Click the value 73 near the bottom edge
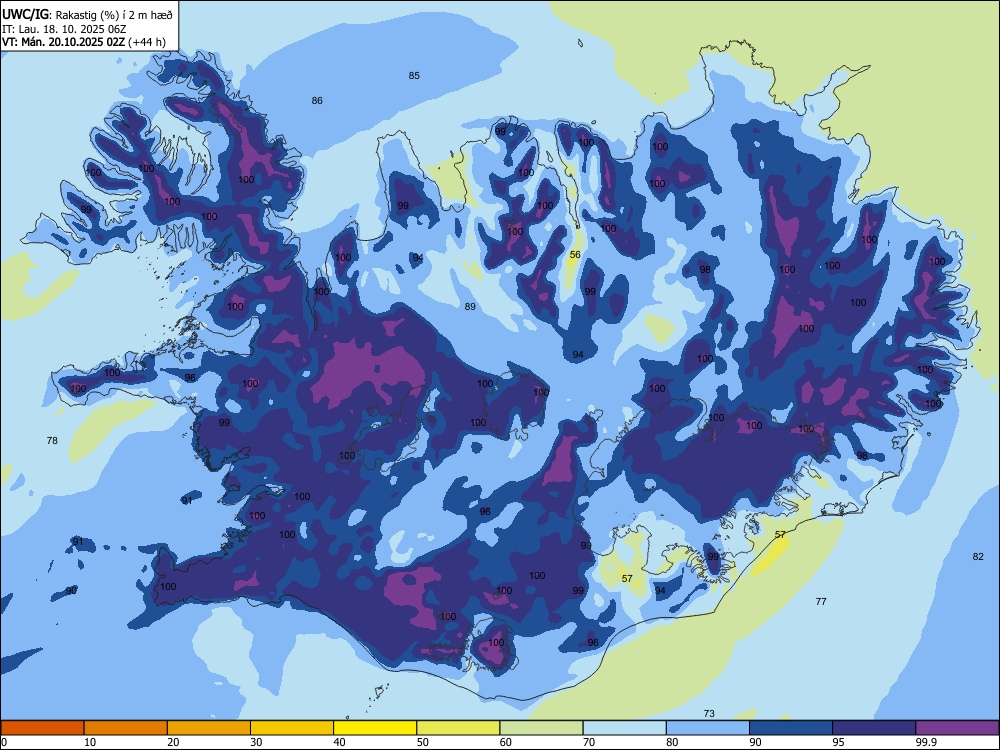Screen dimensions: 1000x750 pos(709,713)
